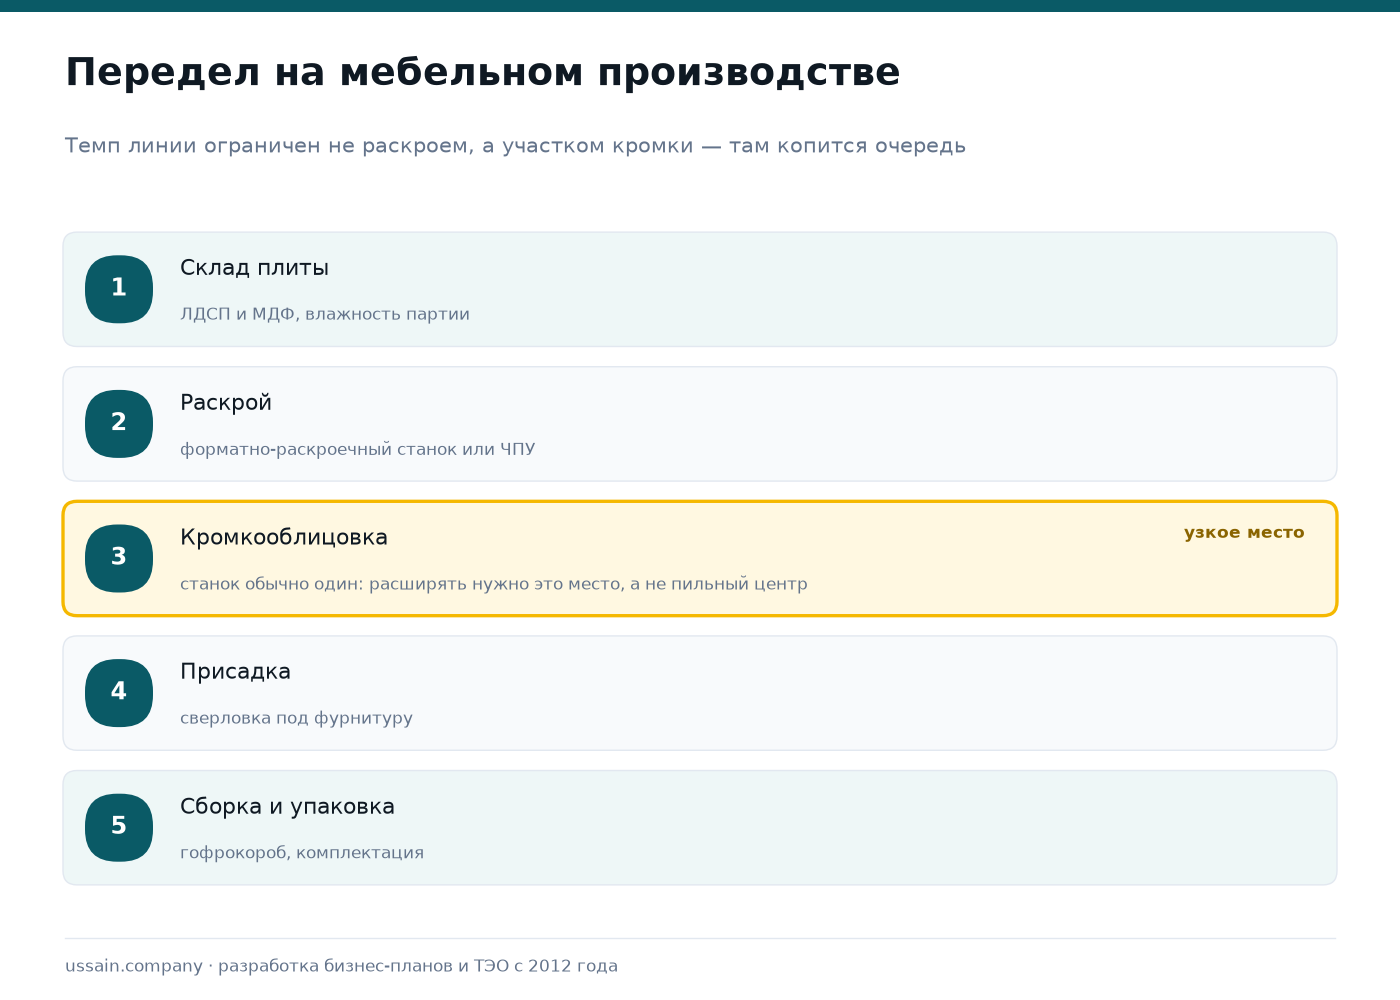Click the 'Склад плиты' step title
This screenshot has height=1000, width=1400.
click(254, 268)
